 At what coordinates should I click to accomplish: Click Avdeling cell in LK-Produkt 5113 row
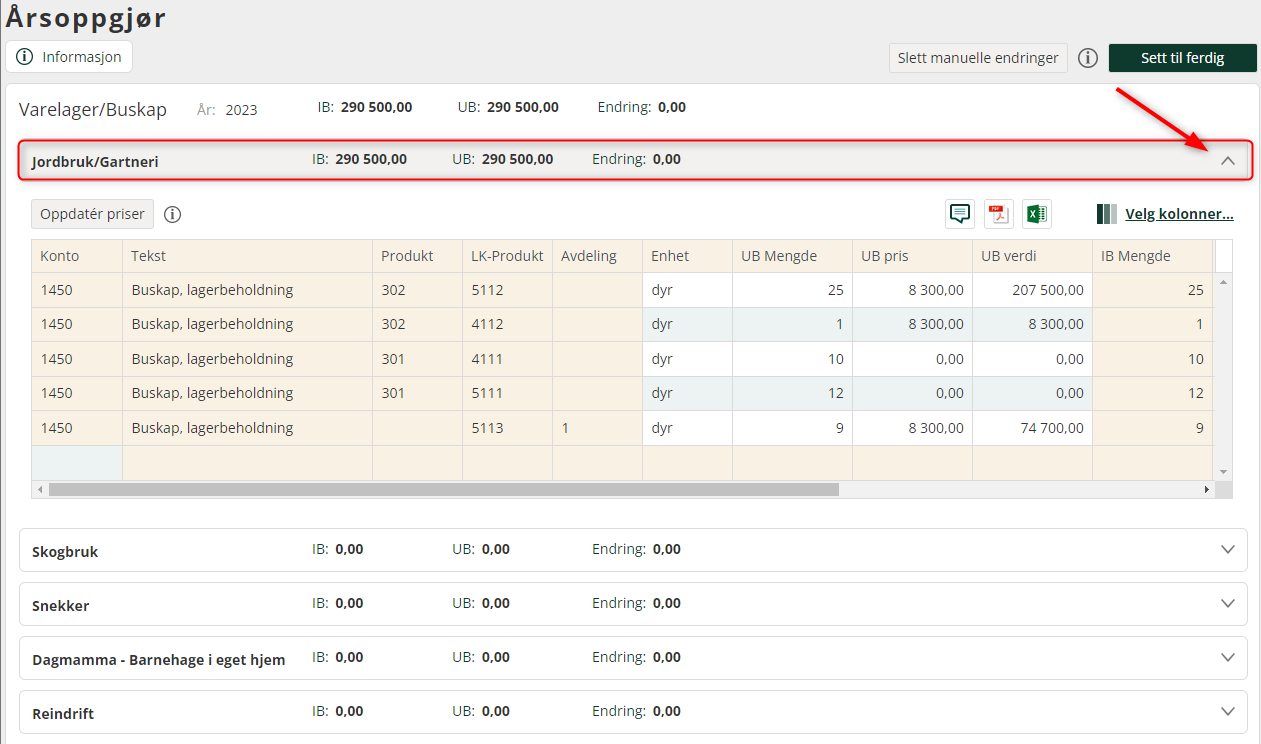click(x=597, y=428)
